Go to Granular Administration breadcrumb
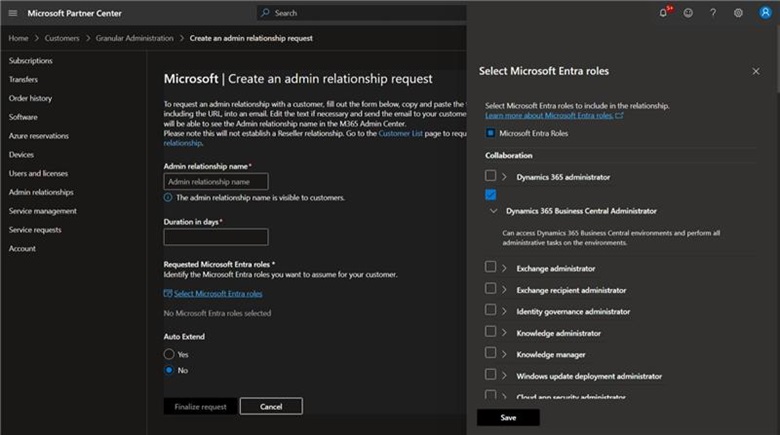The image size is (780, 435). (x=134, y=38)
